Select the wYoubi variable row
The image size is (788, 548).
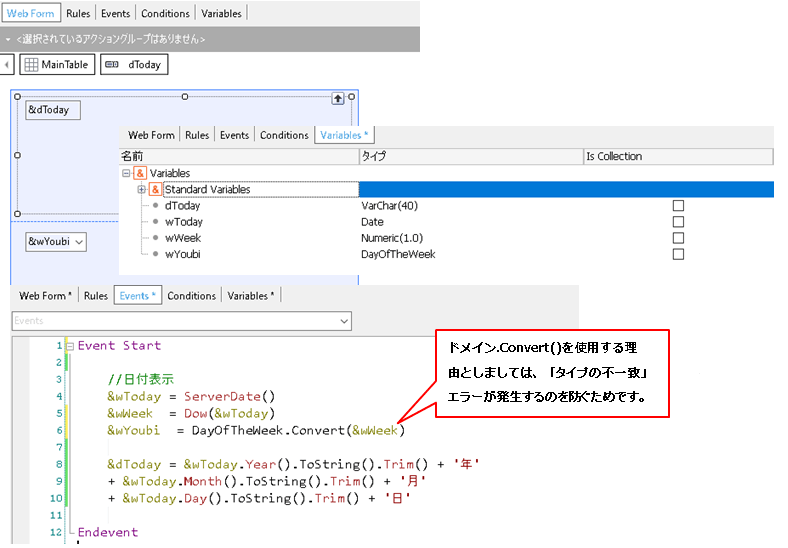tap(446, 254)
